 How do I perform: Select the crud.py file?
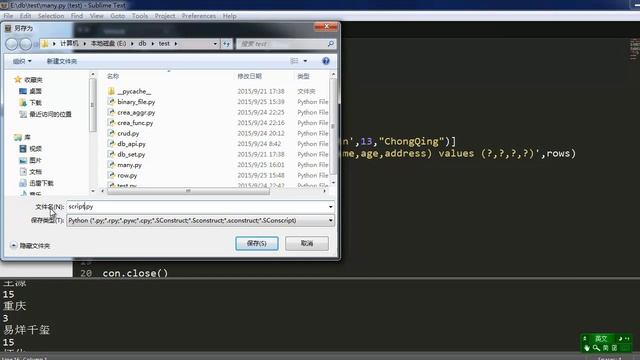pos(128,133)
